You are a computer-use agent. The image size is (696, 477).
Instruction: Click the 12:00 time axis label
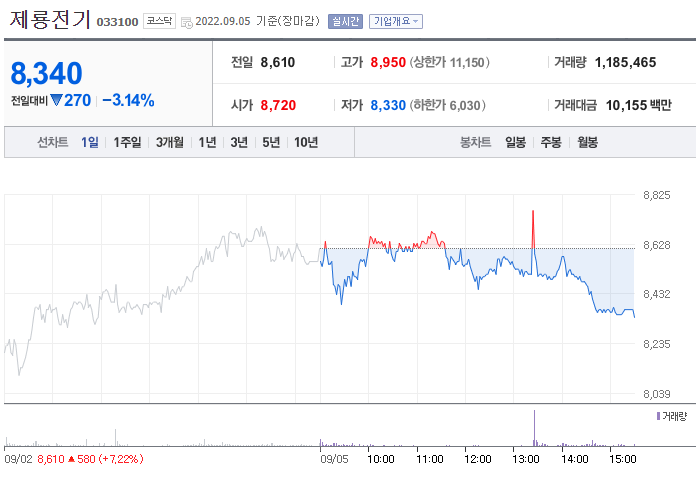(x=478, y=459)
